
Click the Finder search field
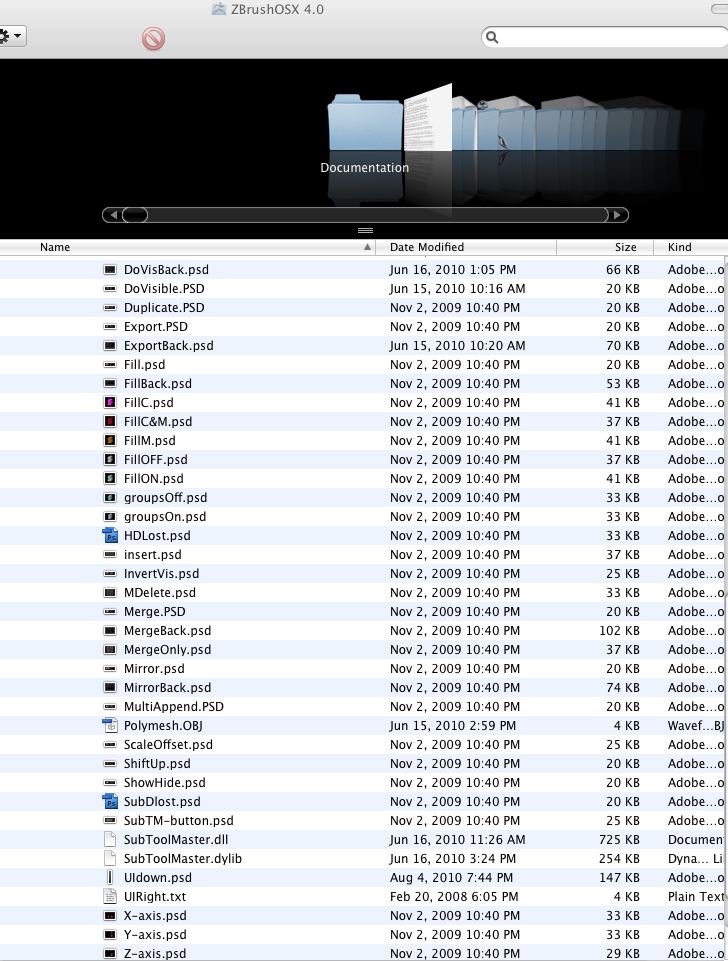point(605,37)
